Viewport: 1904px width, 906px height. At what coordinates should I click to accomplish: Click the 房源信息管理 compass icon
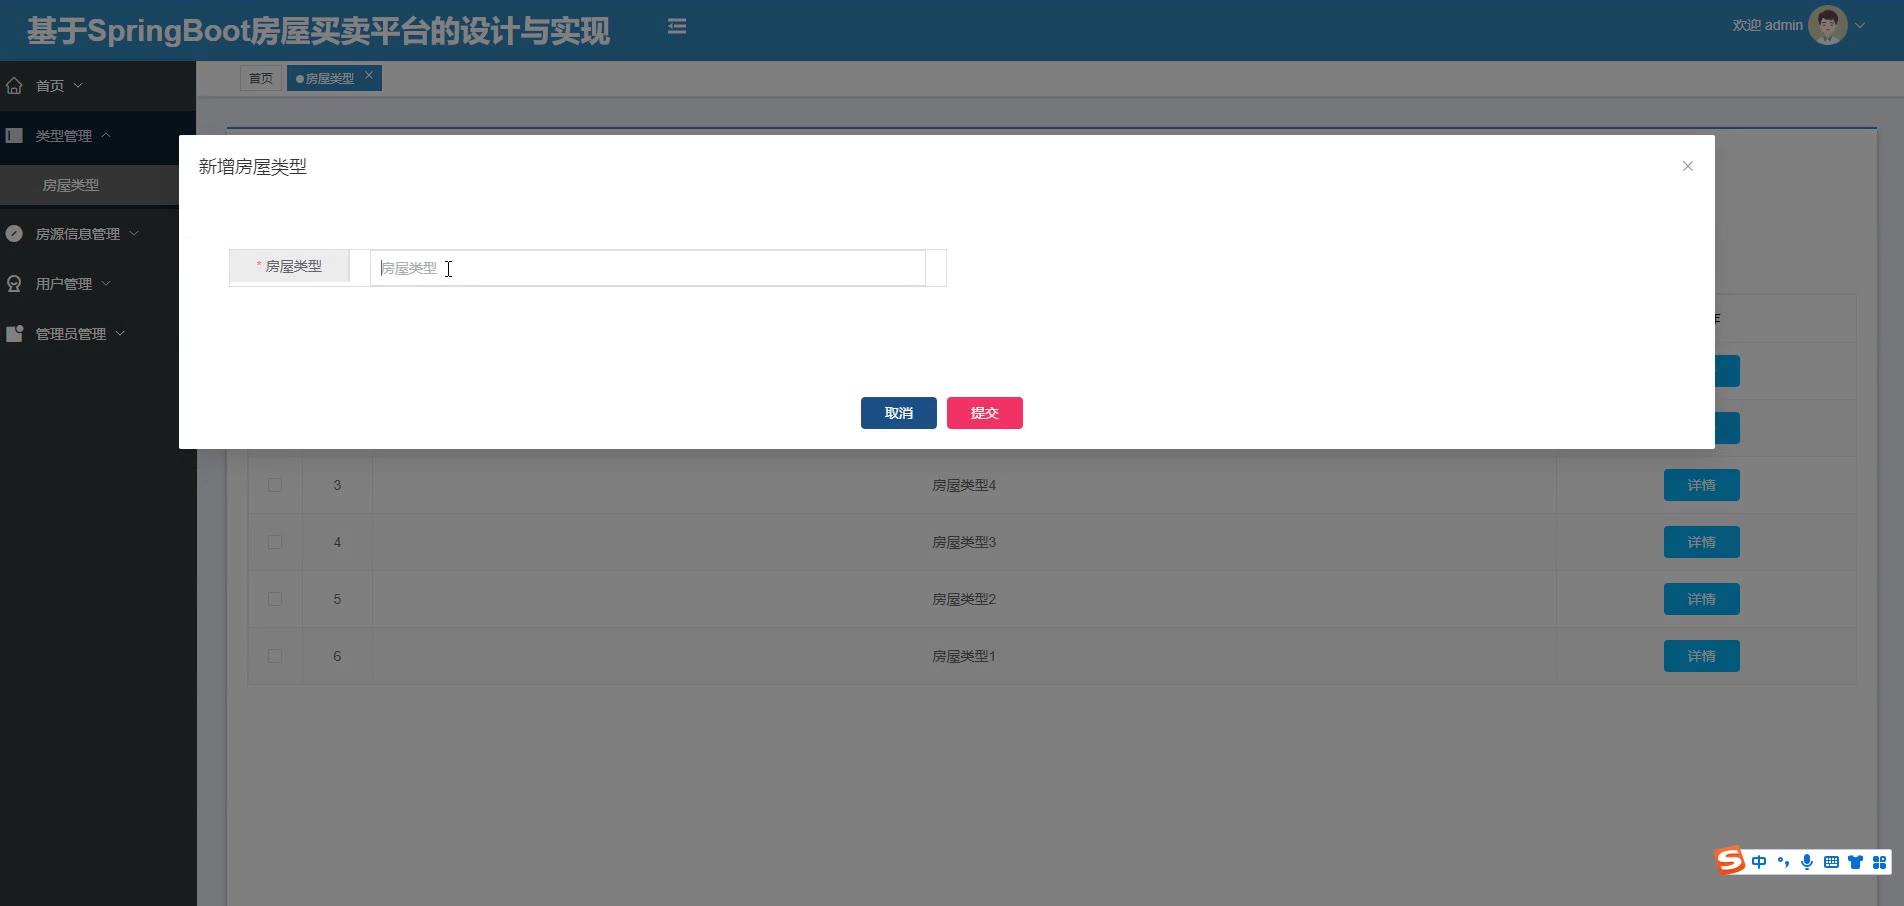coord(14,234)
